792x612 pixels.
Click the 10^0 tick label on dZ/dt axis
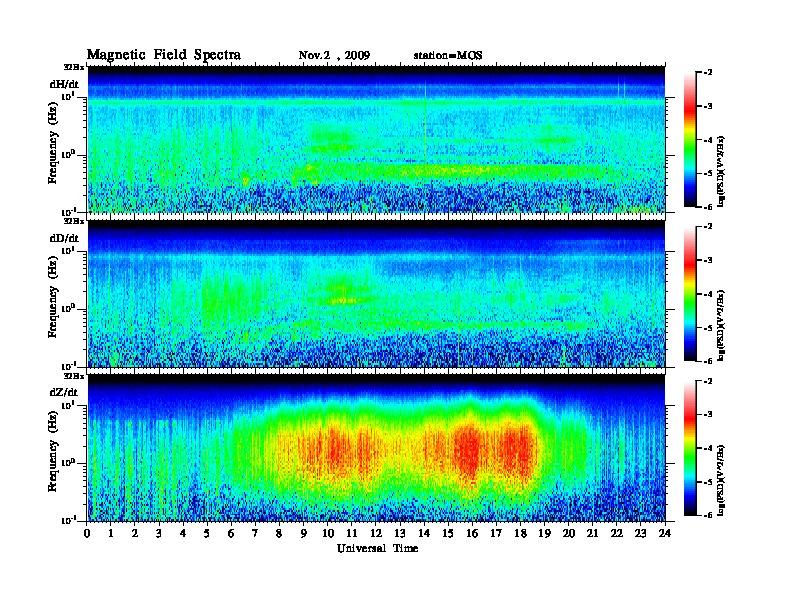point(68,463)
